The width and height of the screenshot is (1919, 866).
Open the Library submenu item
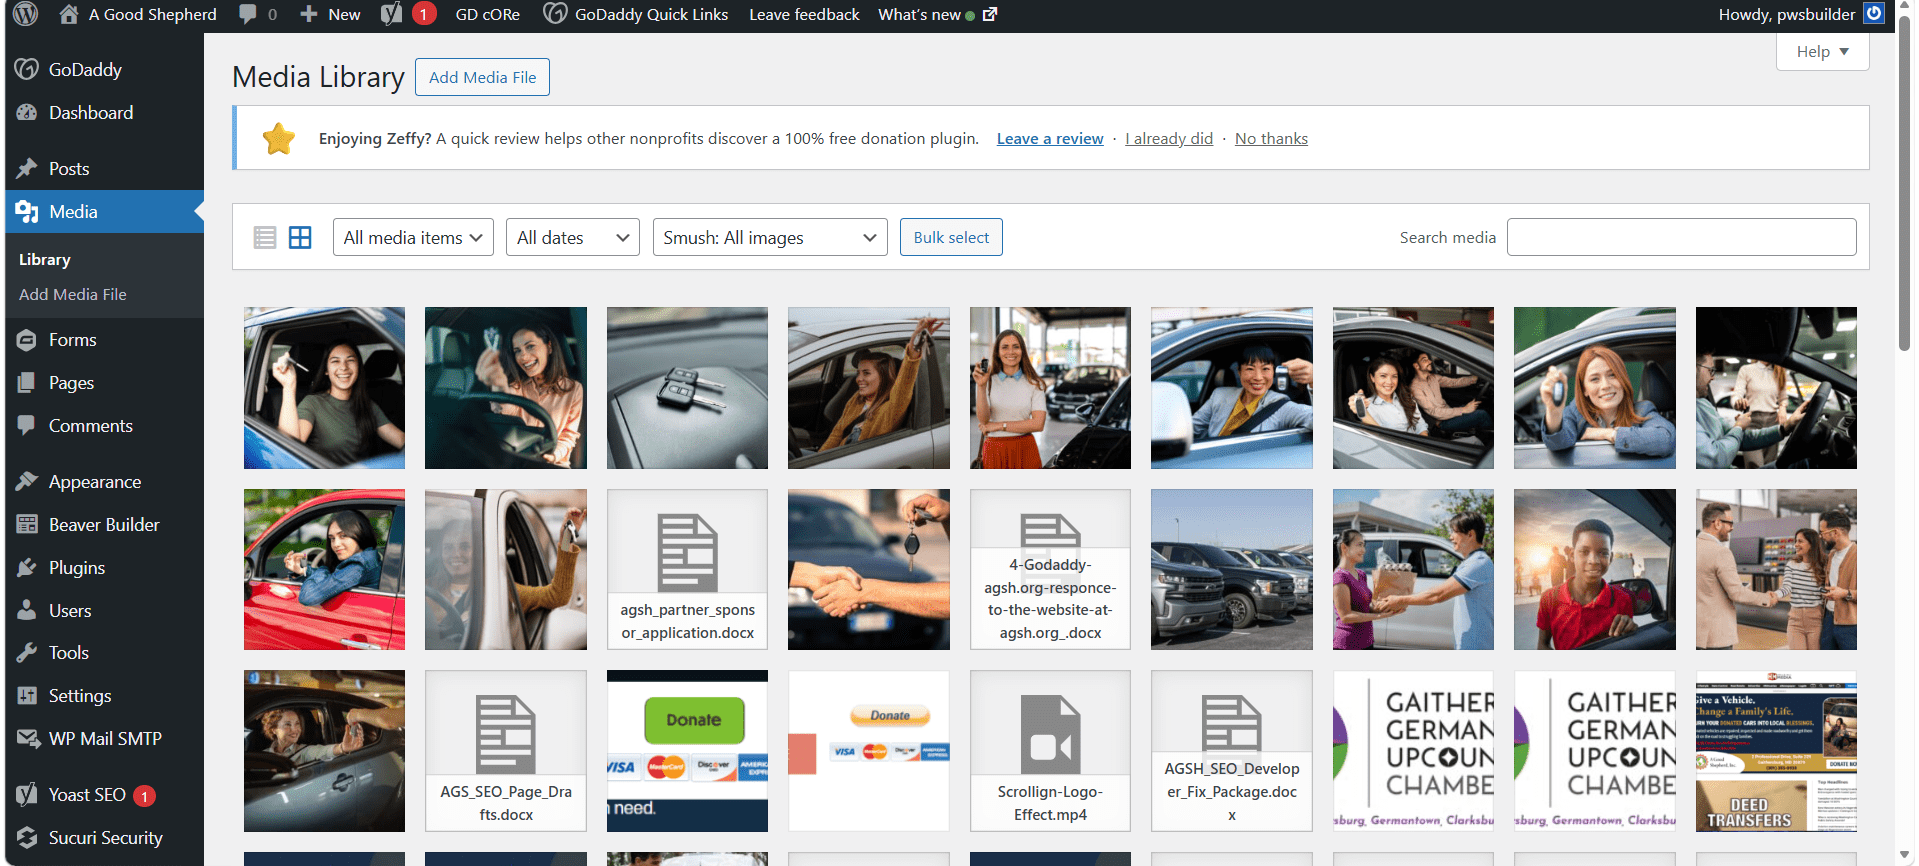(45, 259)
